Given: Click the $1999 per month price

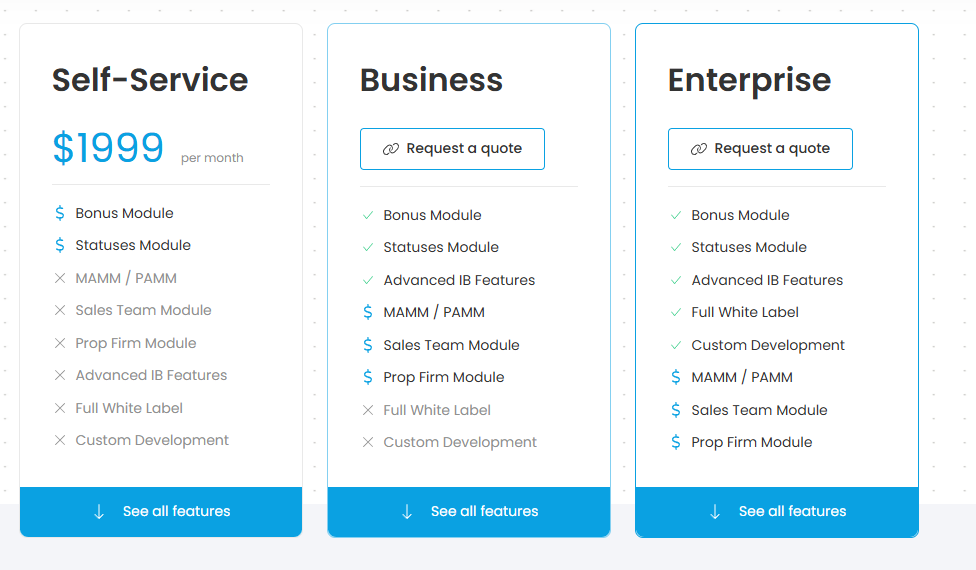Looking at the screenshot, I should (x=148, y=148).
